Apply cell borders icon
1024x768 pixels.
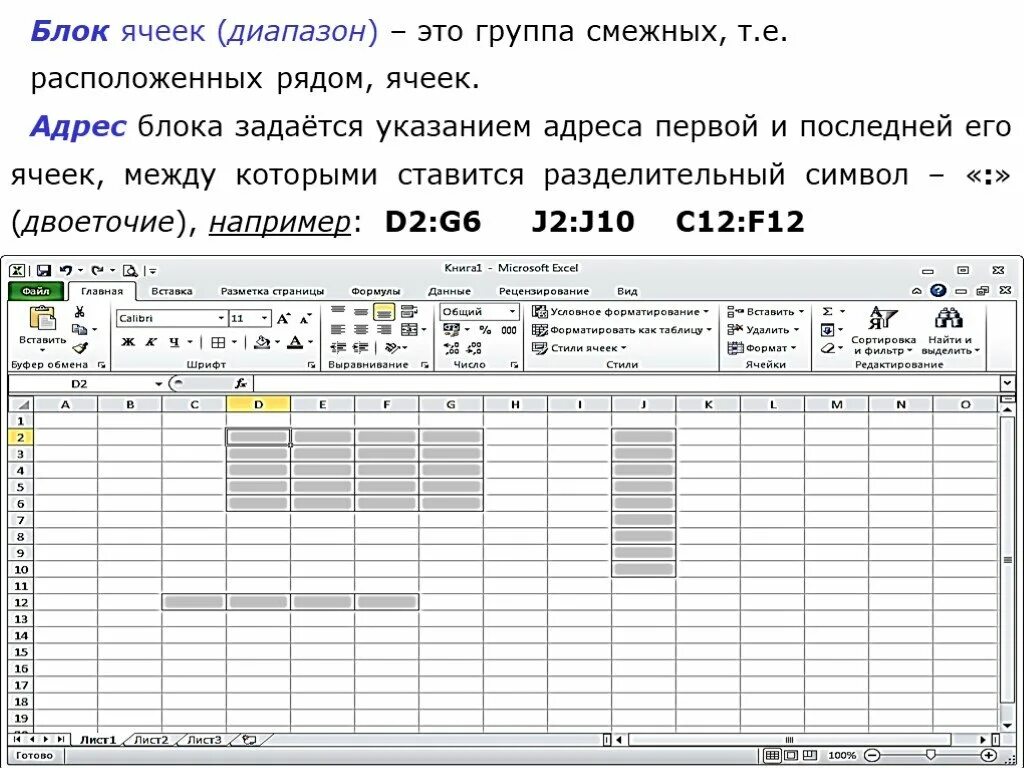(218, 342)
